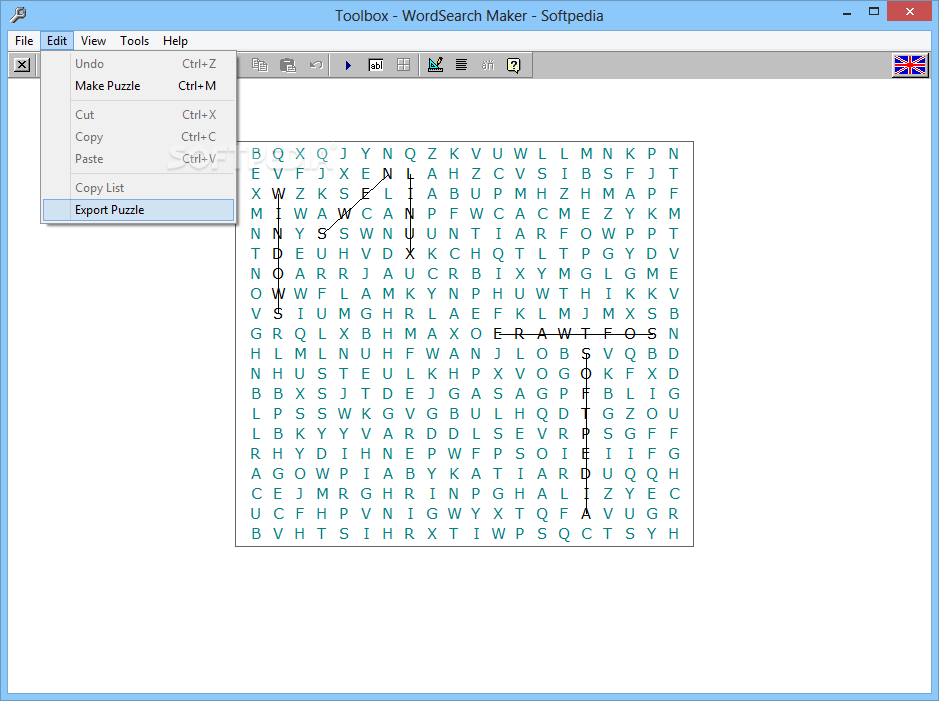
Task: Select Export Puzzle menu entry
Action: (139, 210)
